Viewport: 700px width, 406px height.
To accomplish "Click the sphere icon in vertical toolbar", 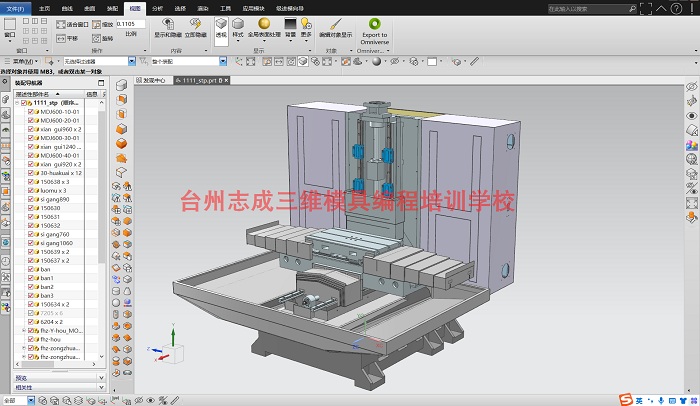I will [116, 303].
